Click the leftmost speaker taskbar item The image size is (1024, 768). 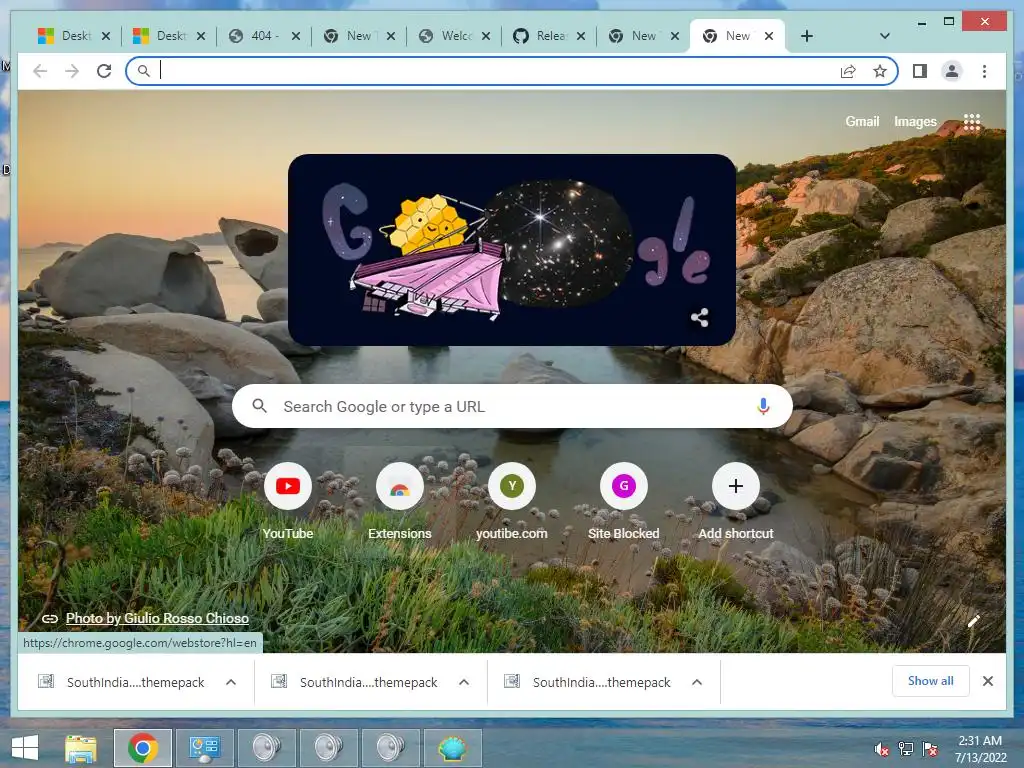[x=266, y=748]
